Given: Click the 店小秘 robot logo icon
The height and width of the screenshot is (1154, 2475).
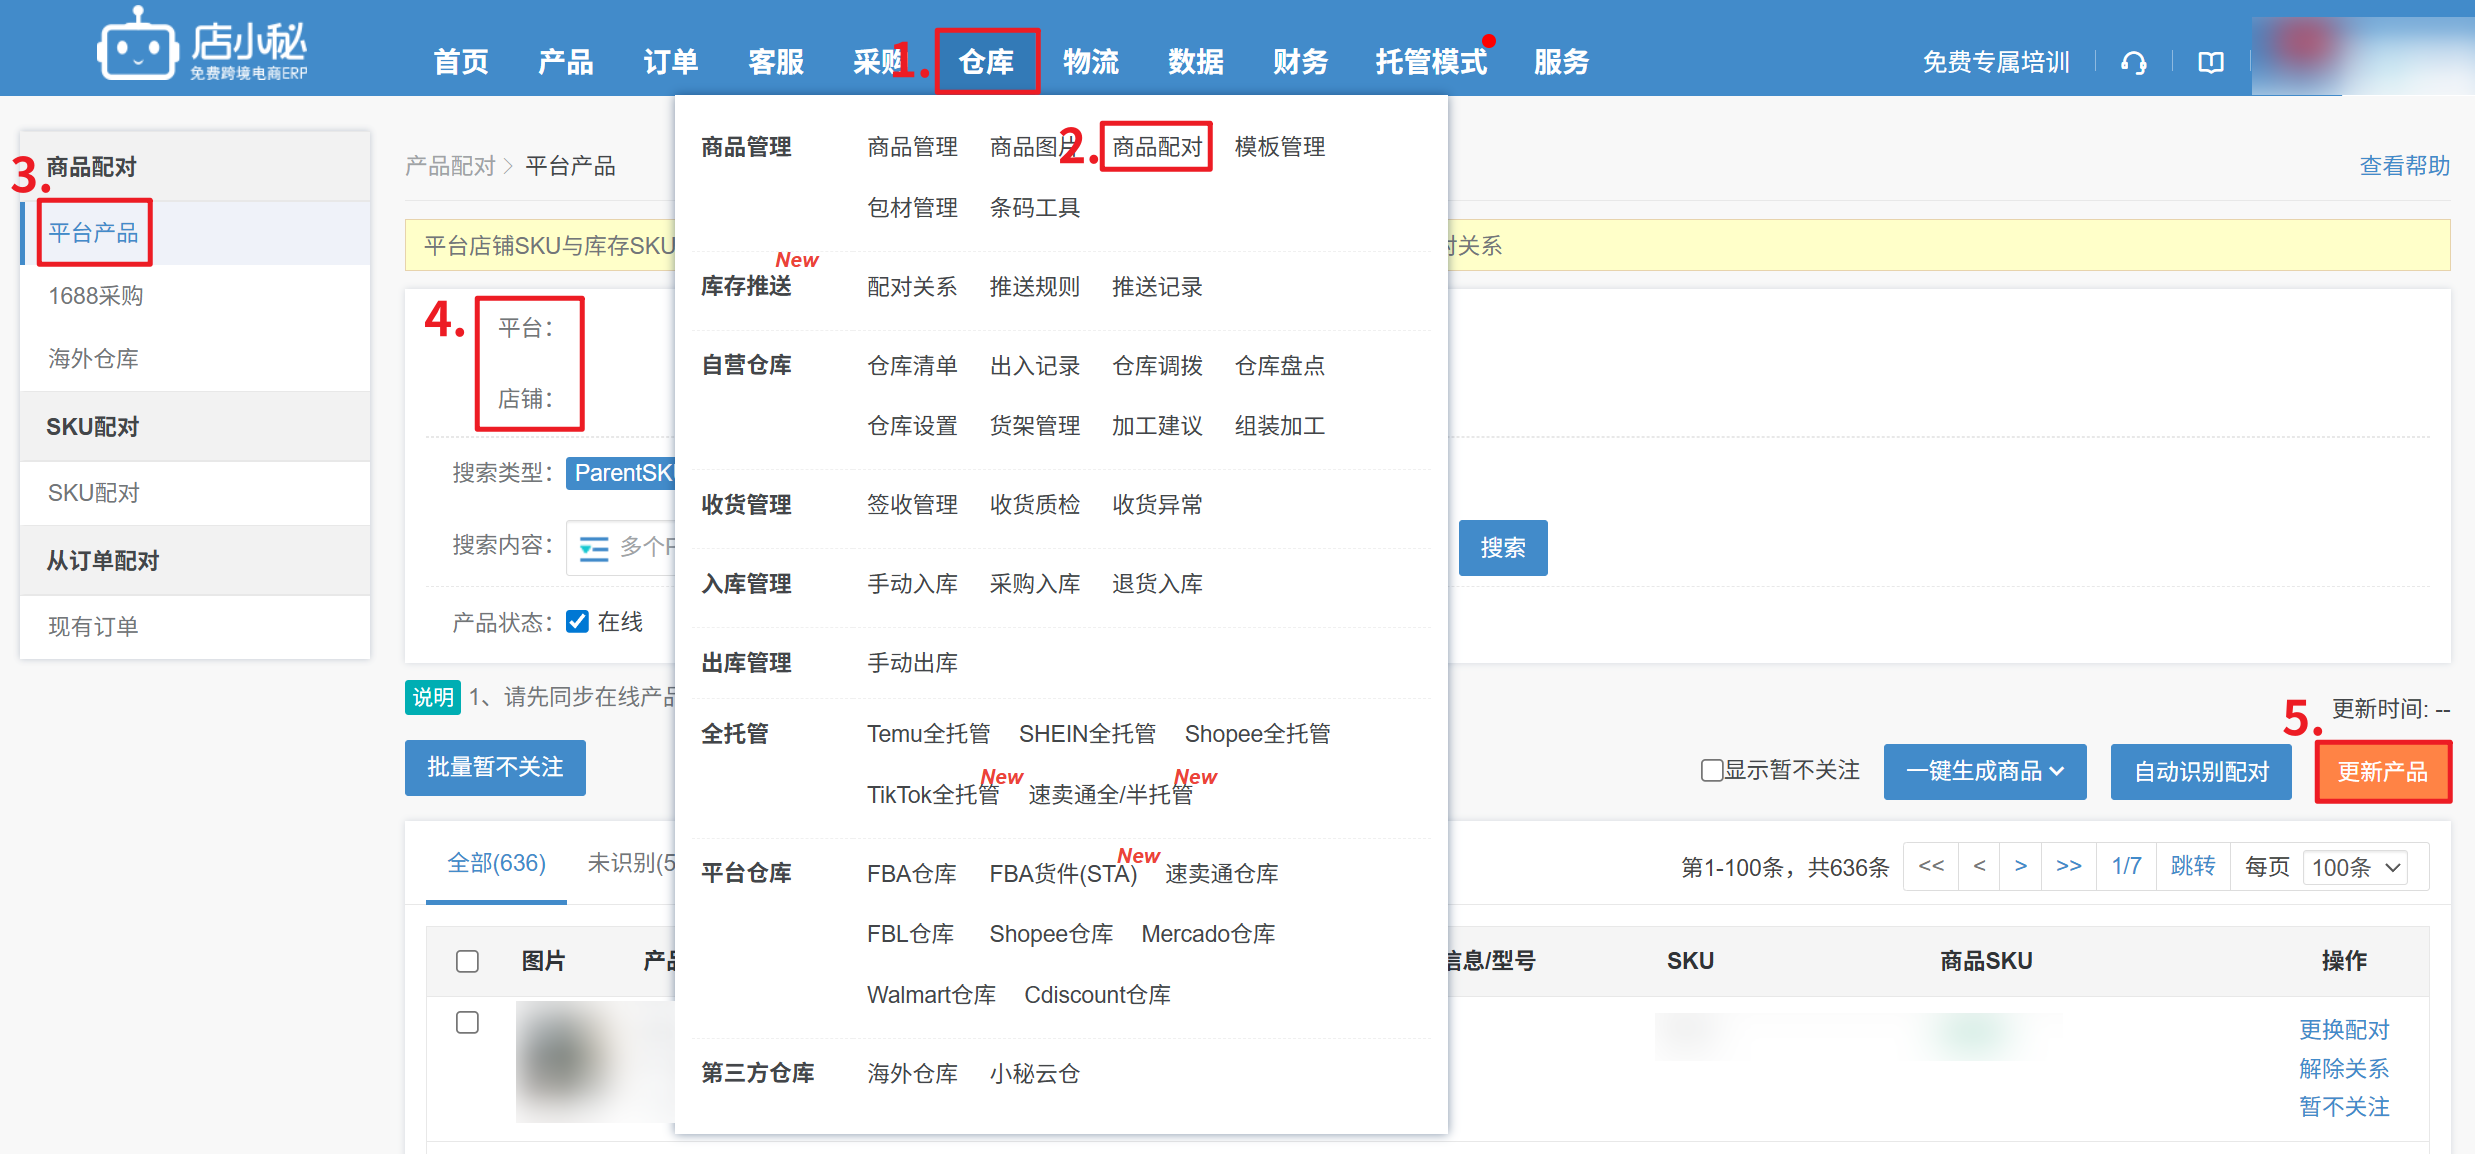Looking at the screenshot, I should point(136,48).
